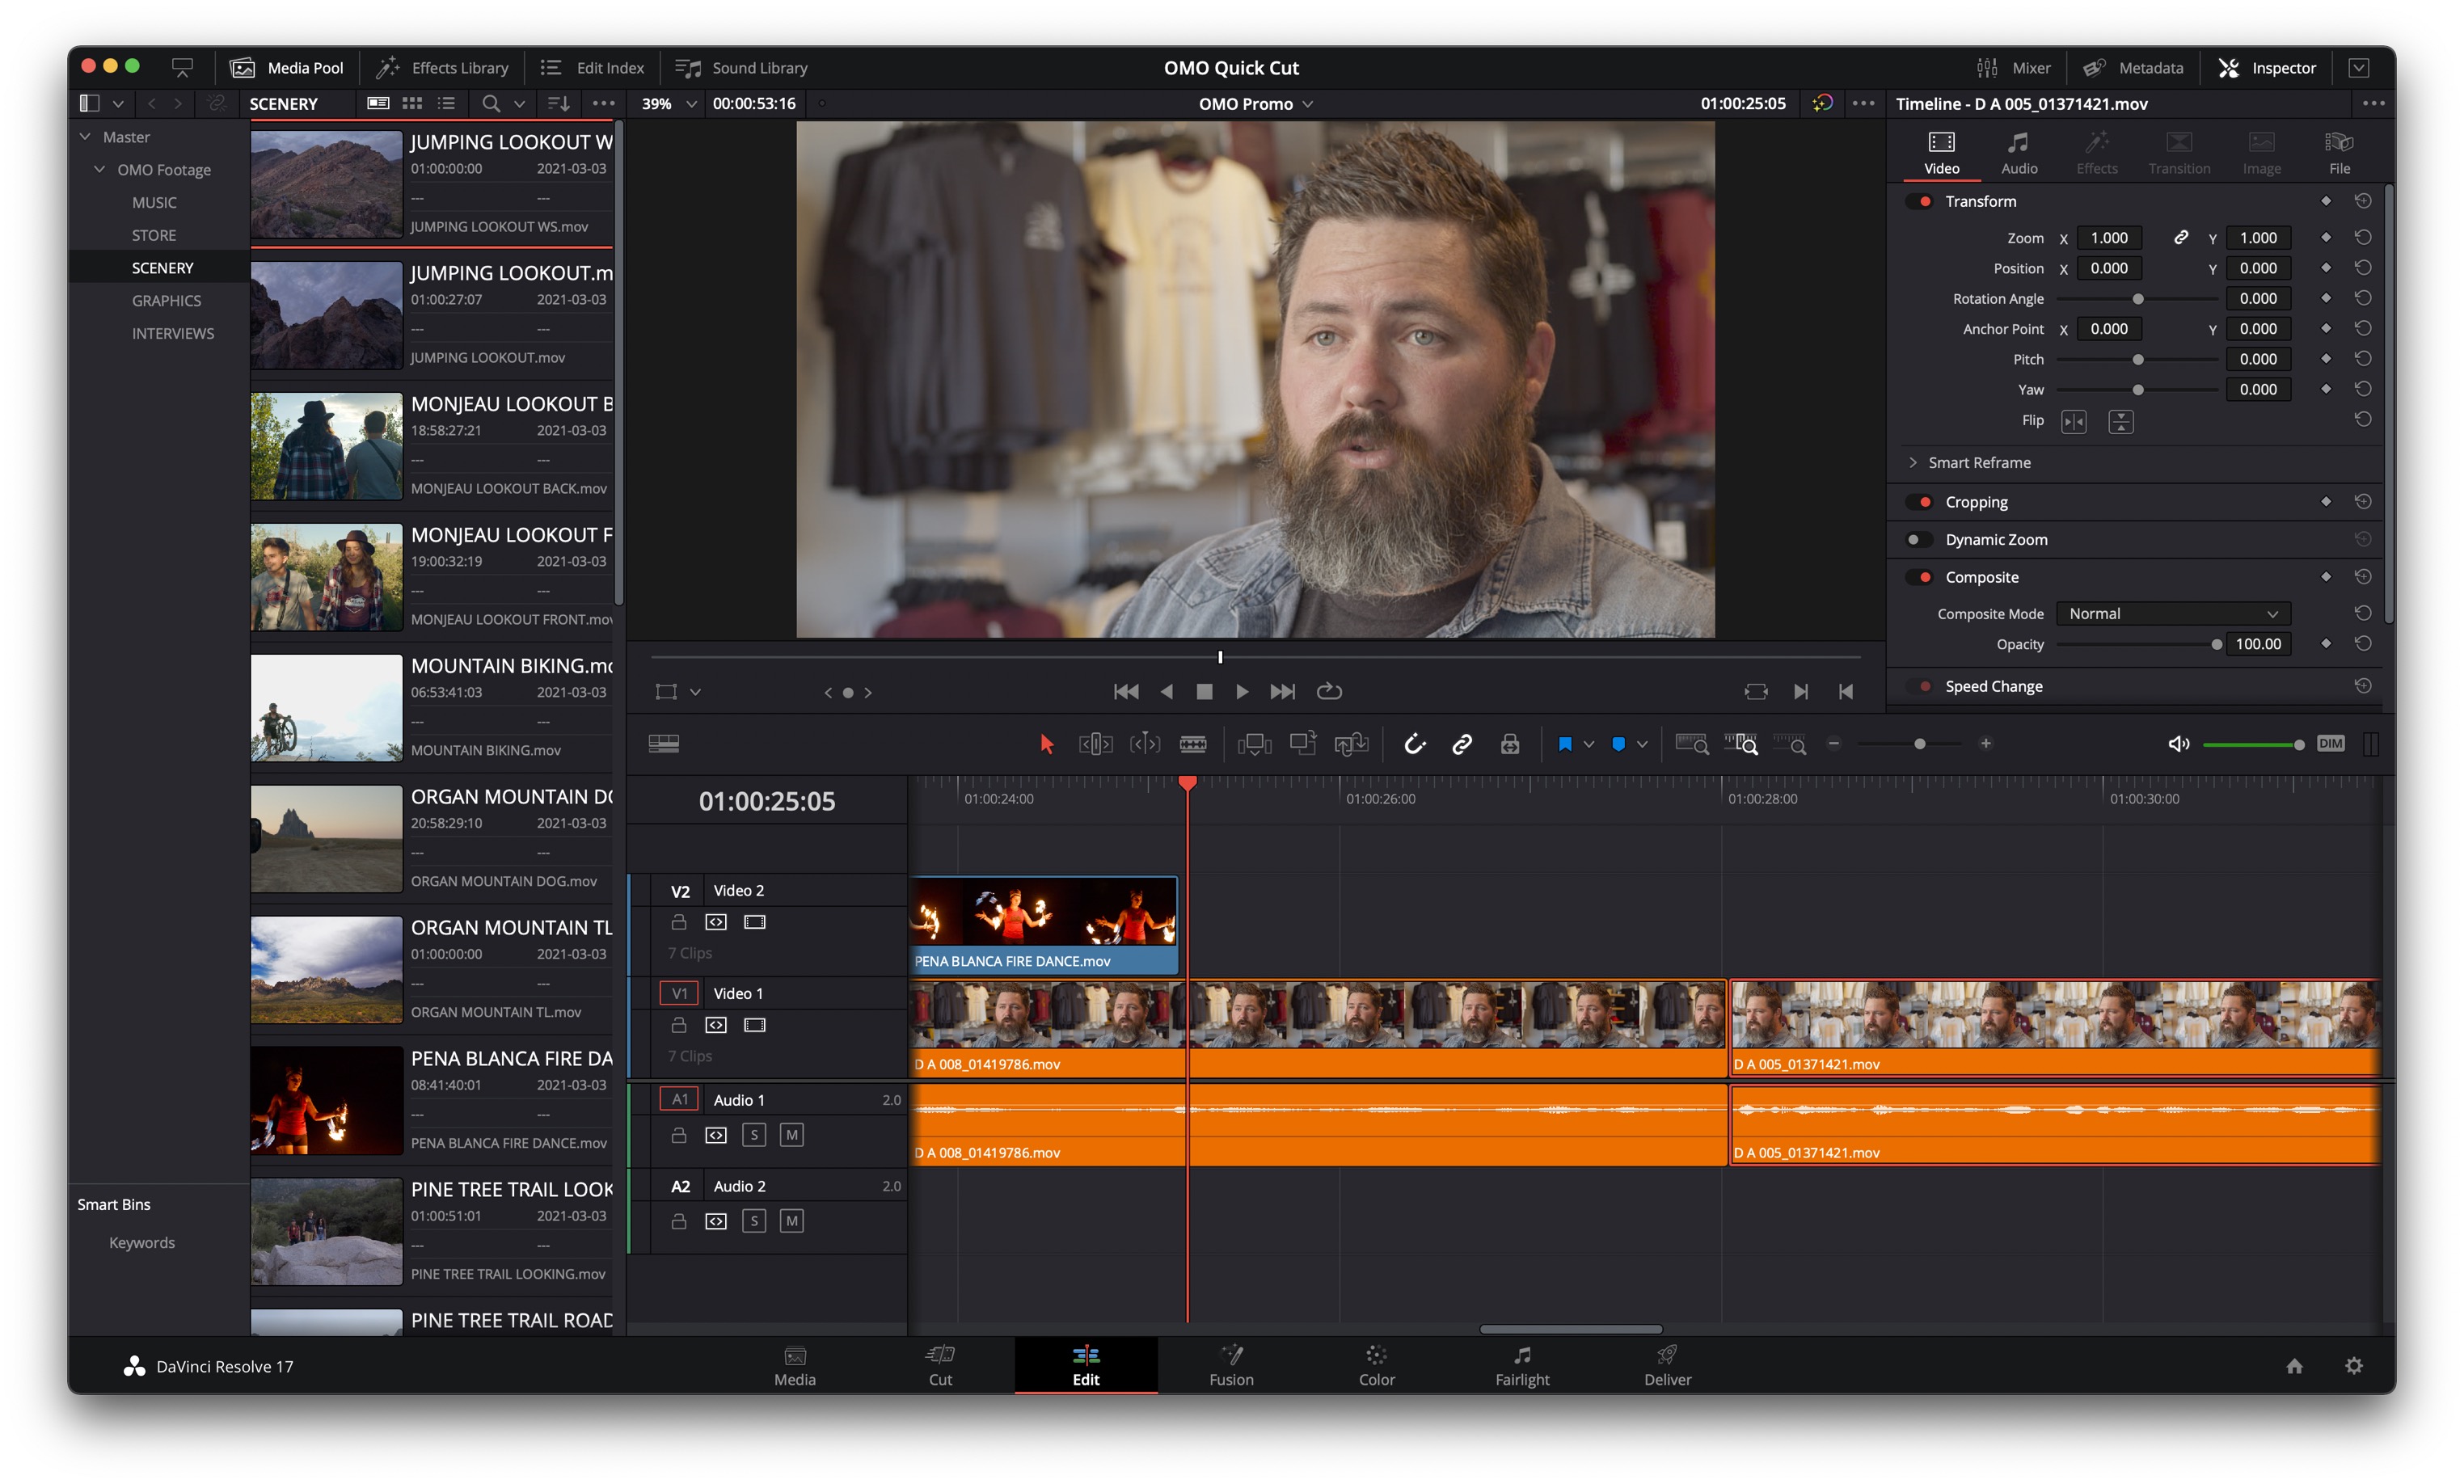2464x1484 pixels.
Task: Click Flip Horizontal icon in Transform
Action: [2073, 422]
